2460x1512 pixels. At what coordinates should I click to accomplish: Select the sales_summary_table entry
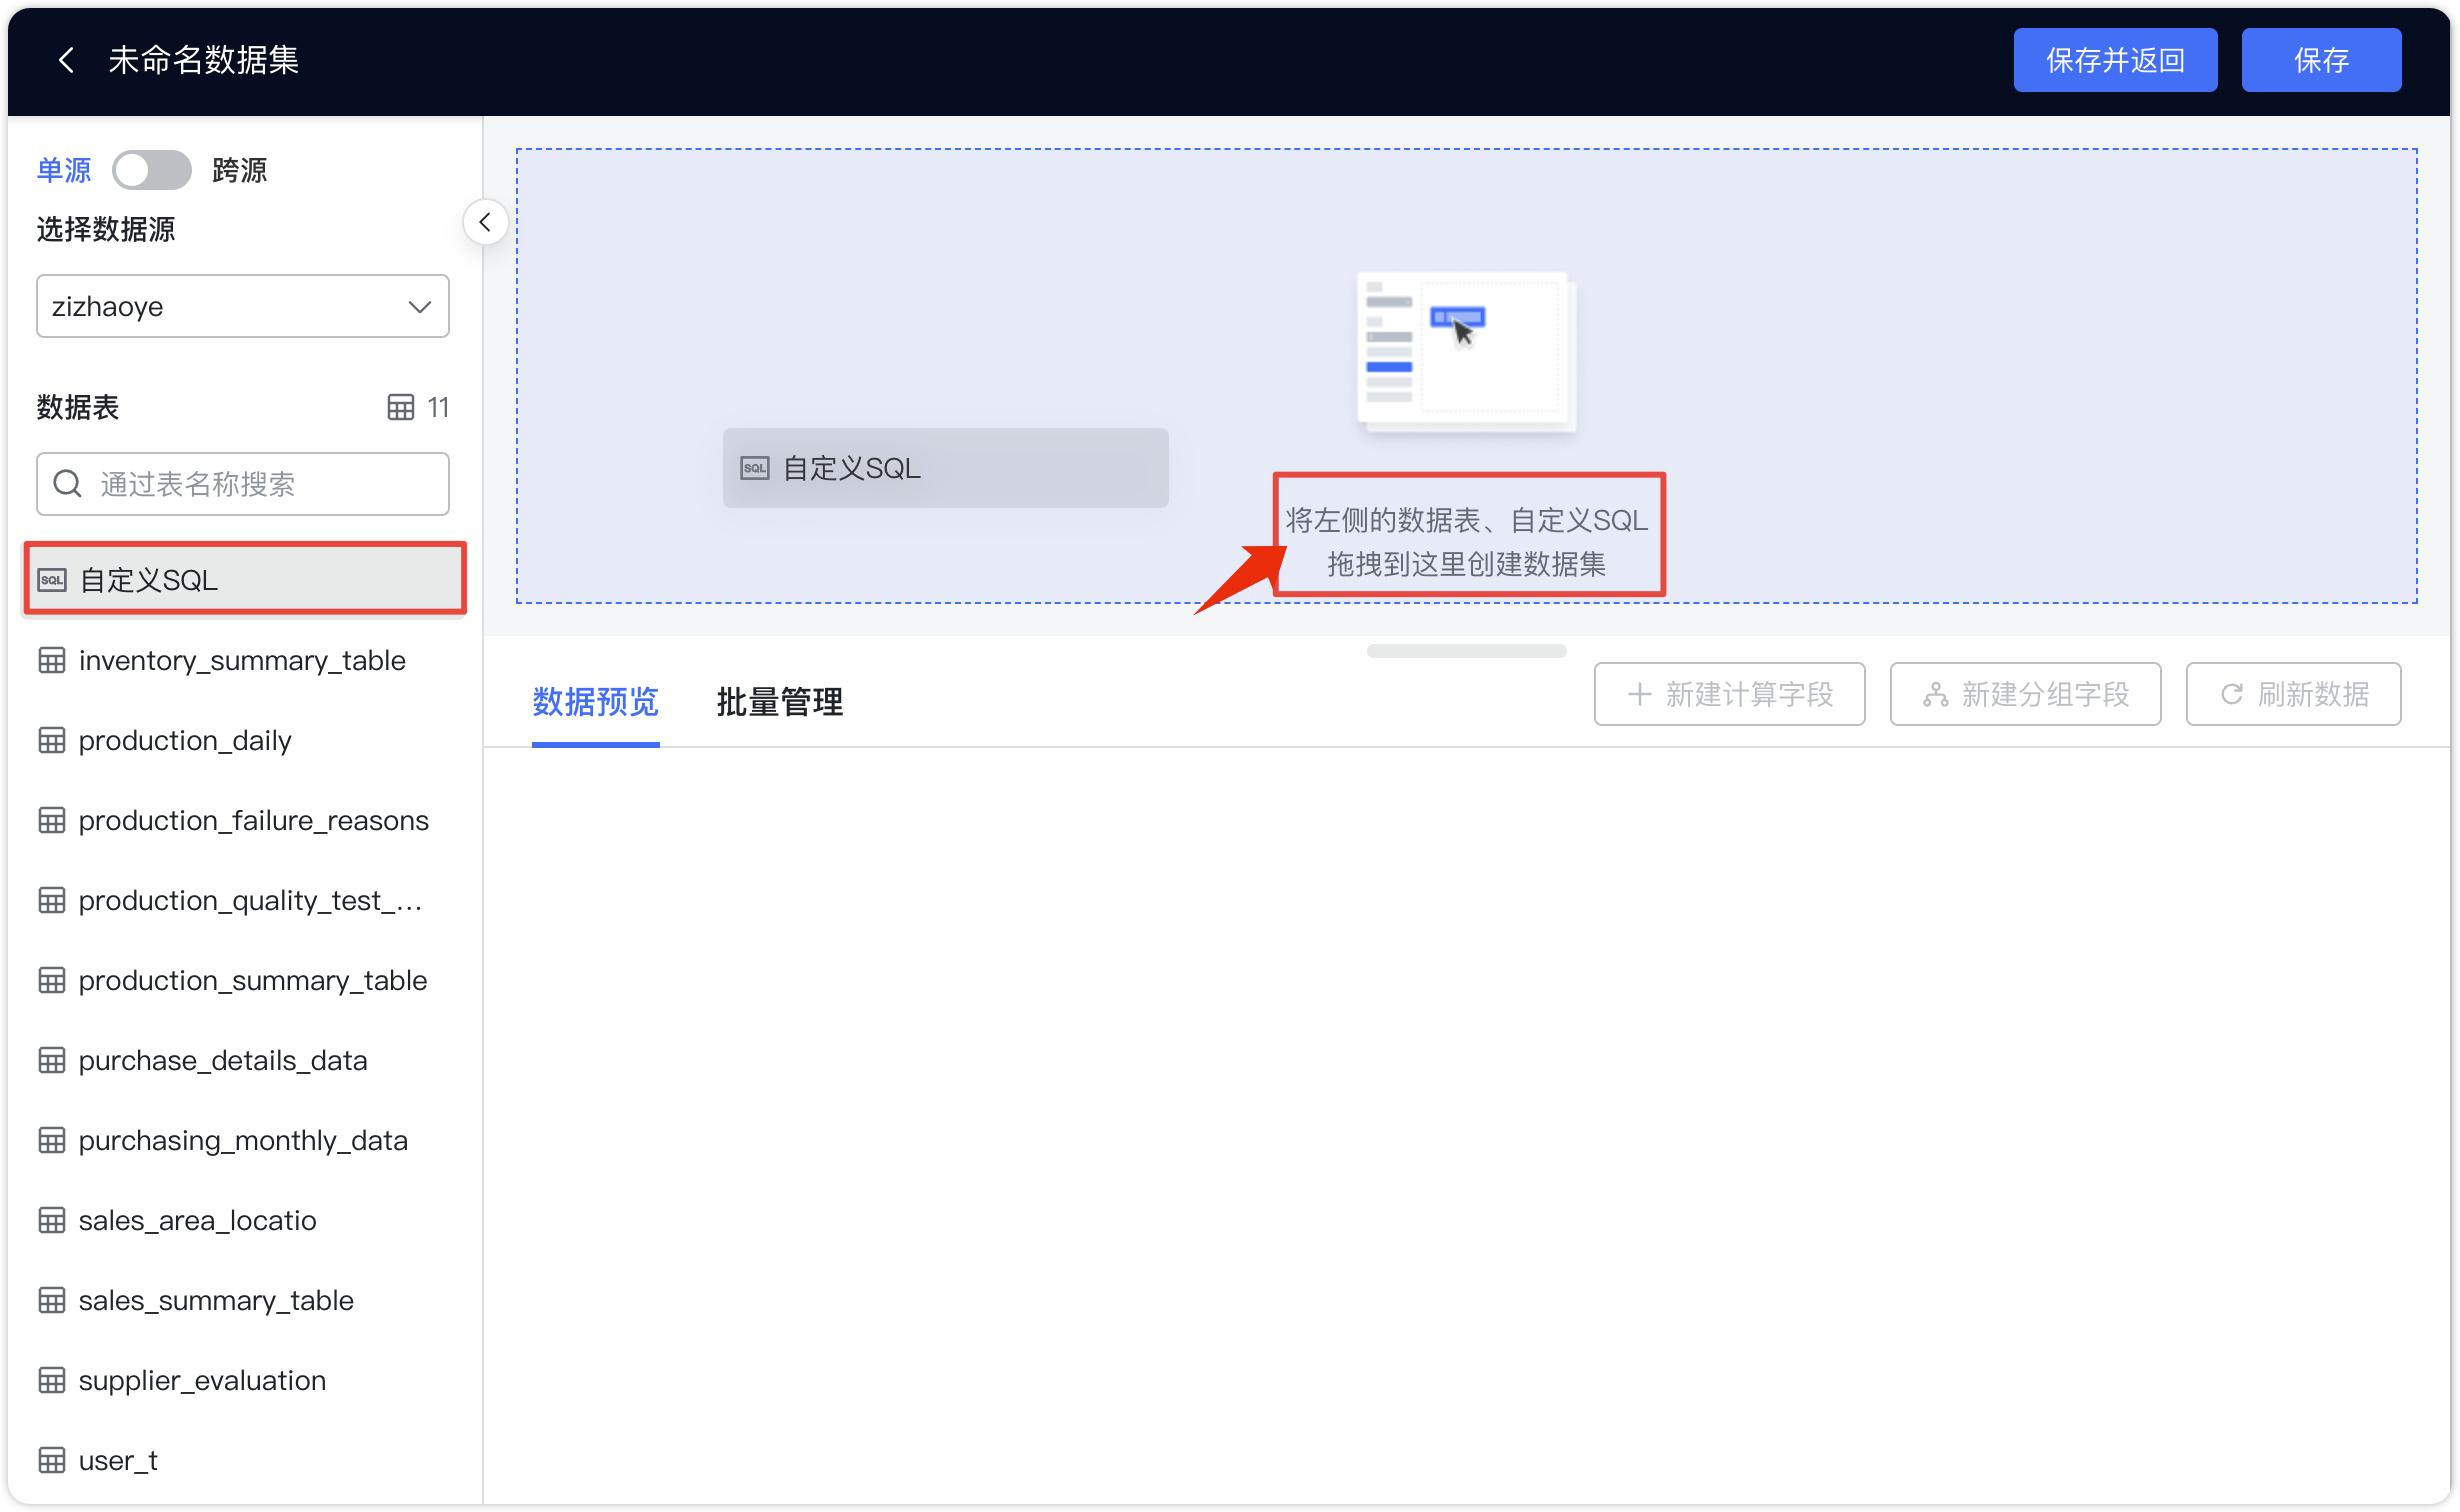pos(245,1300)
